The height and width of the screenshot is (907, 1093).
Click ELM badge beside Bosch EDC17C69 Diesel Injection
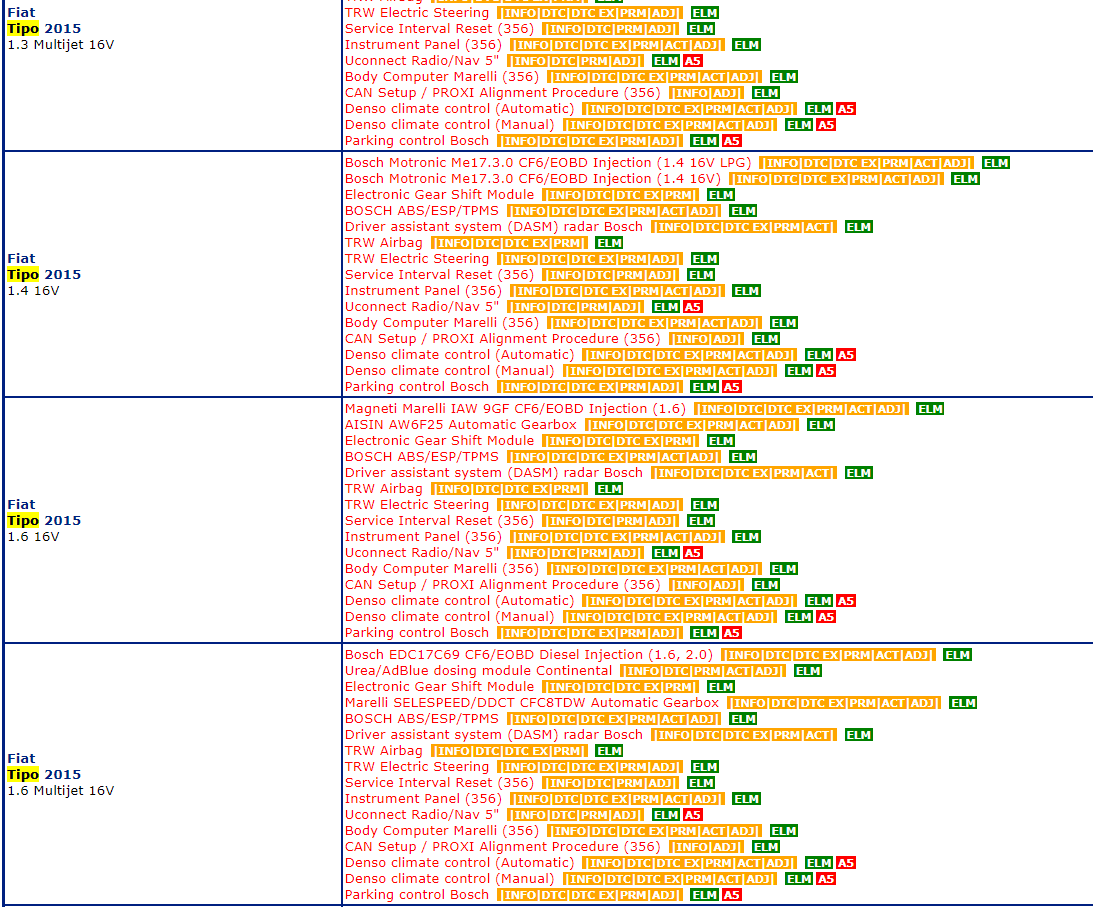click(x=957, y=655)
